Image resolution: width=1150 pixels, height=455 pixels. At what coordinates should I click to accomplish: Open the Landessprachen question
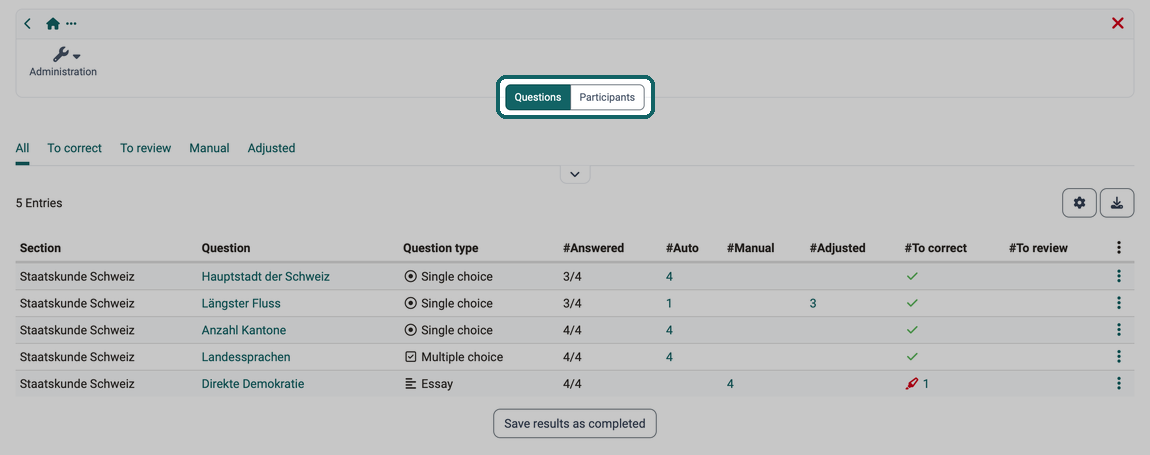pos(246,357)
